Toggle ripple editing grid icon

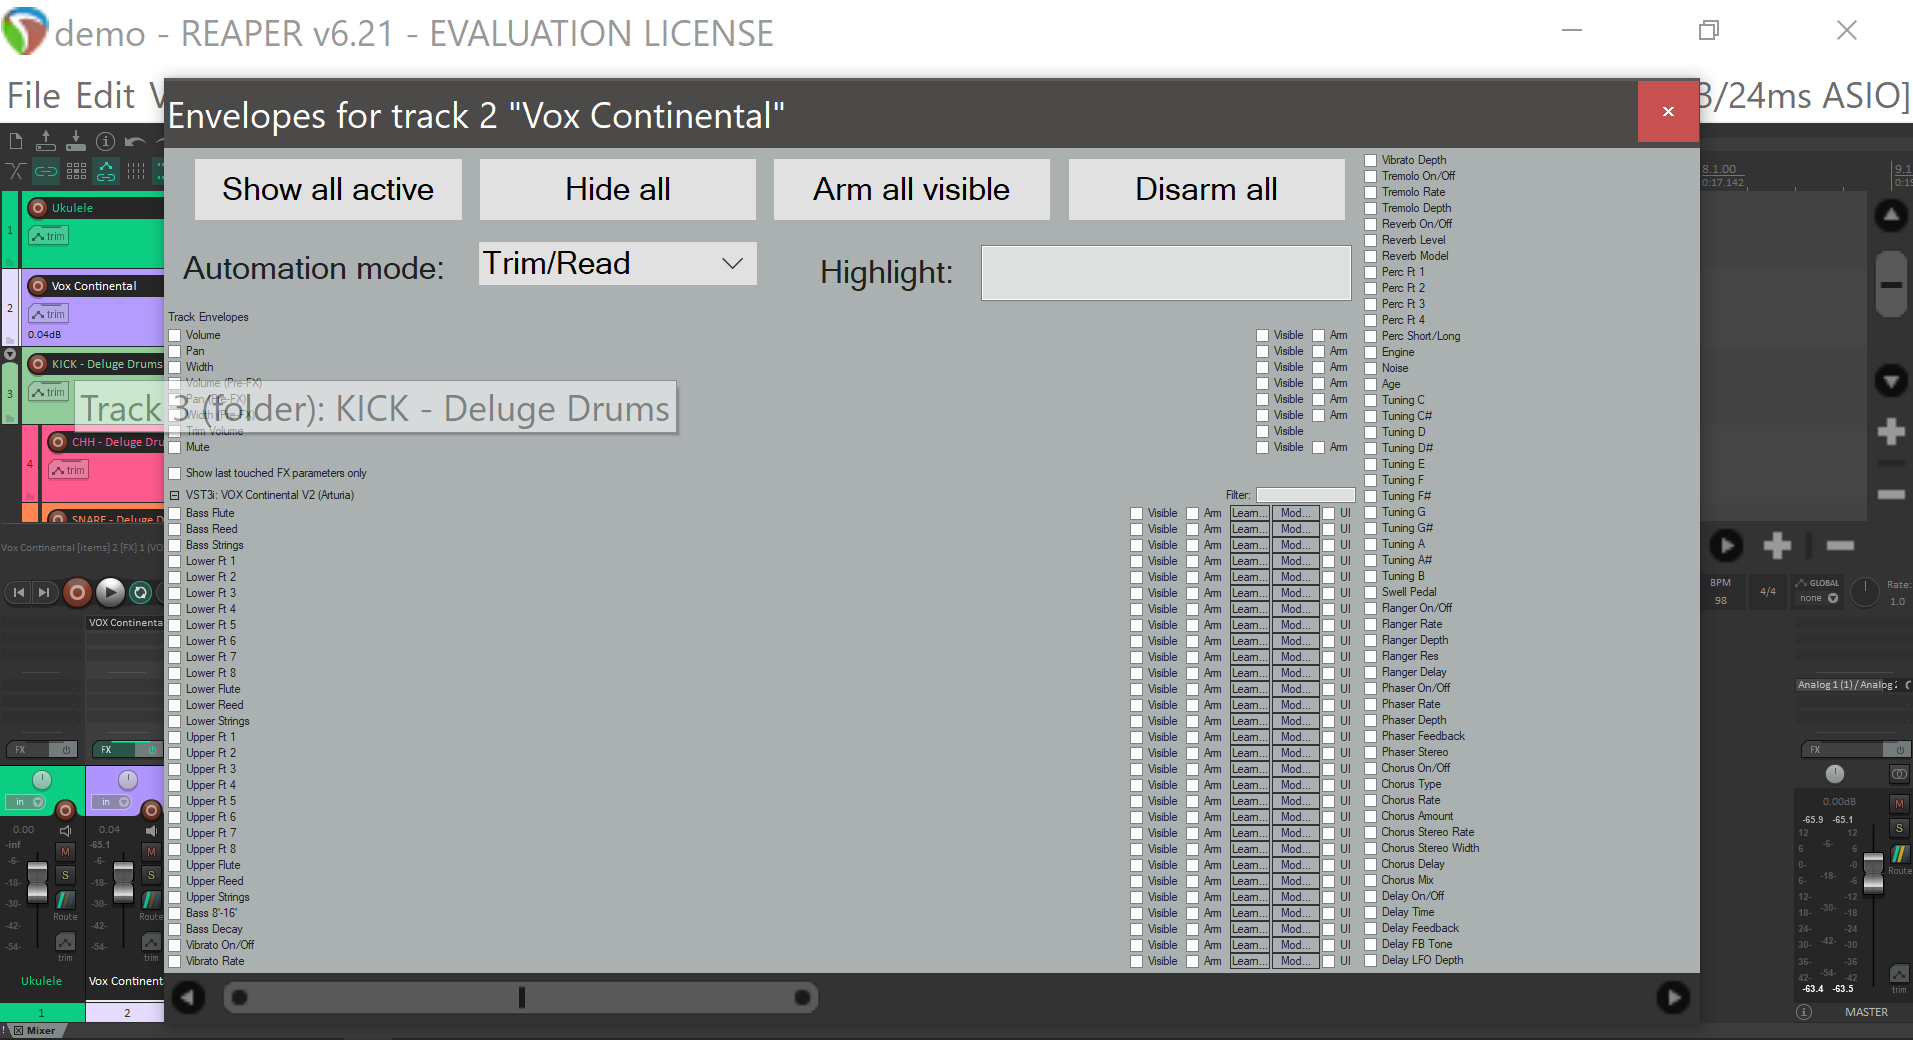click(75, 171)
